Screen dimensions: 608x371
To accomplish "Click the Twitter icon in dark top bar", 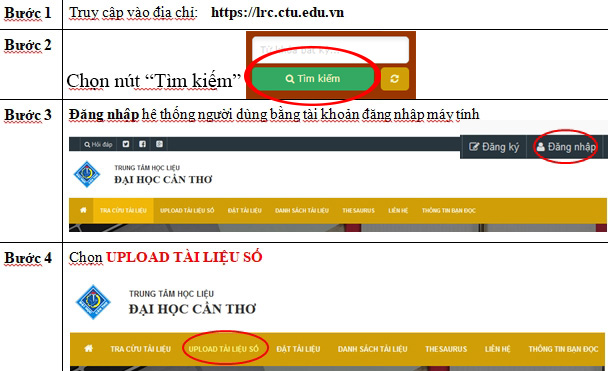I will point(126,144).
